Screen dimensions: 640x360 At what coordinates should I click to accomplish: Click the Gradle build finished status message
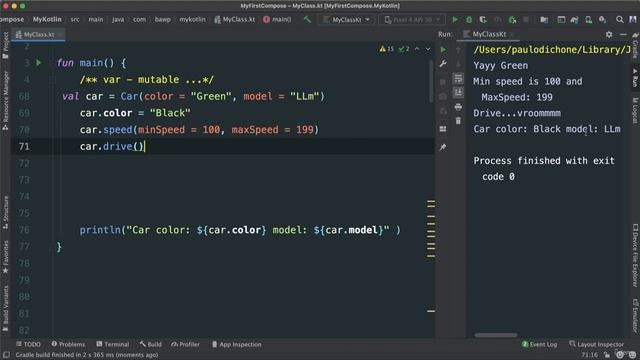(x=87, y=355)
